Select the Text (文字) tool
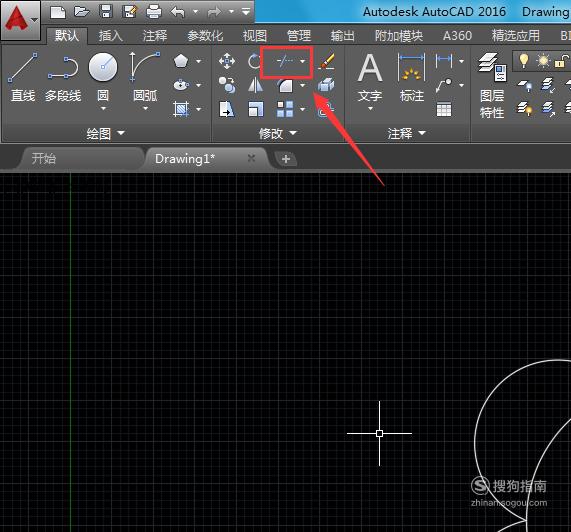 pyautogui.click(x=370, y=77)
